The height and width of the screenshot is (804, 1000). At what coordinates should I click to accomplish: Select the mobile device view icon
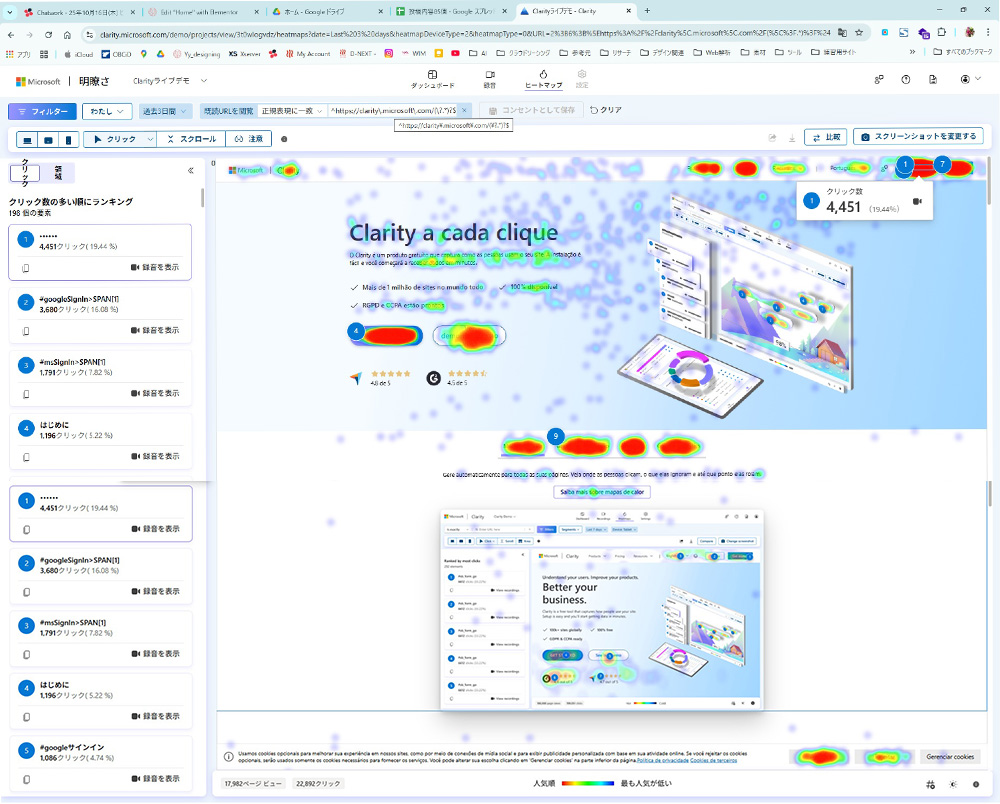point(69,140)
